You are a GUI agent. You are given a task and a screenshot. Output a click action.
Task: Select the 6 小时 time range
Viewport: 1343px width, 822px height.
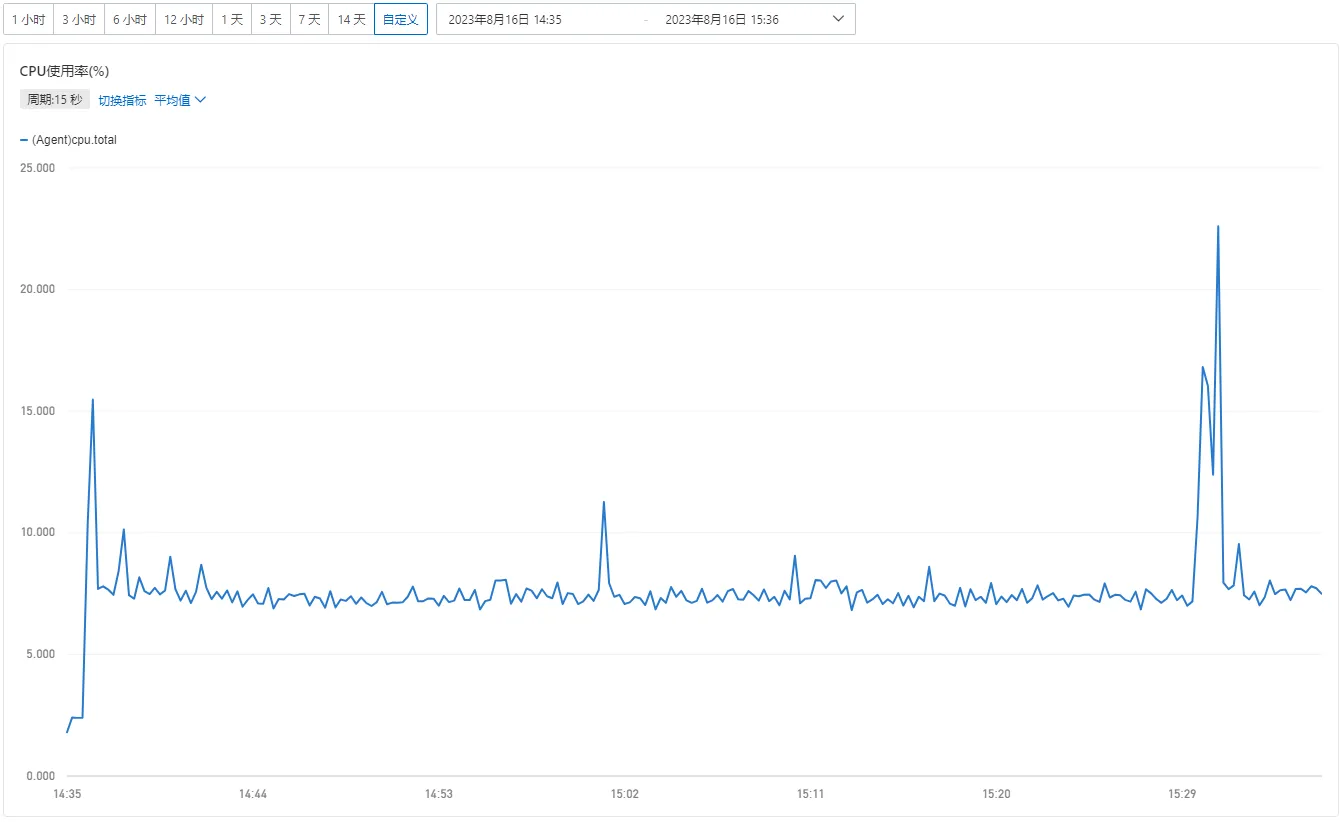click(x=130, y=19)
